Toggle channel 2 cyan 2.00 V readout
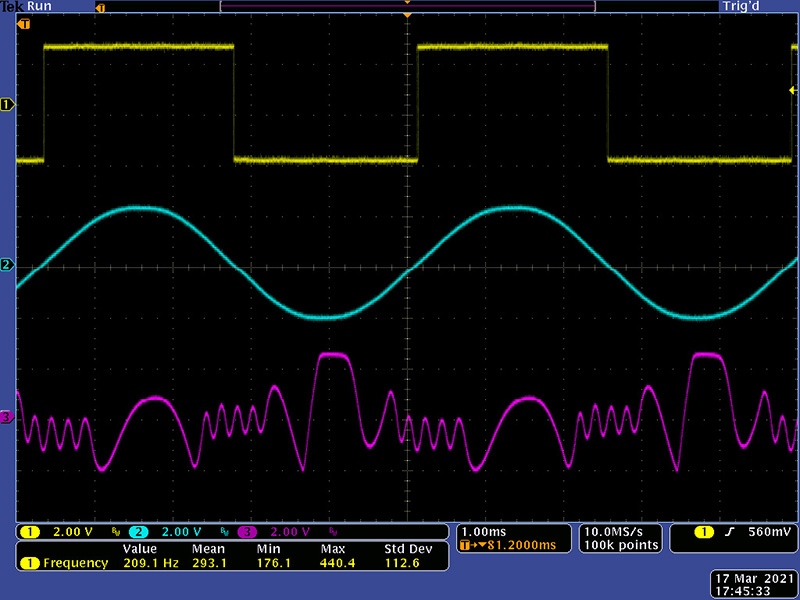Screen dimensions: 800x600 [x=170, y=531]
